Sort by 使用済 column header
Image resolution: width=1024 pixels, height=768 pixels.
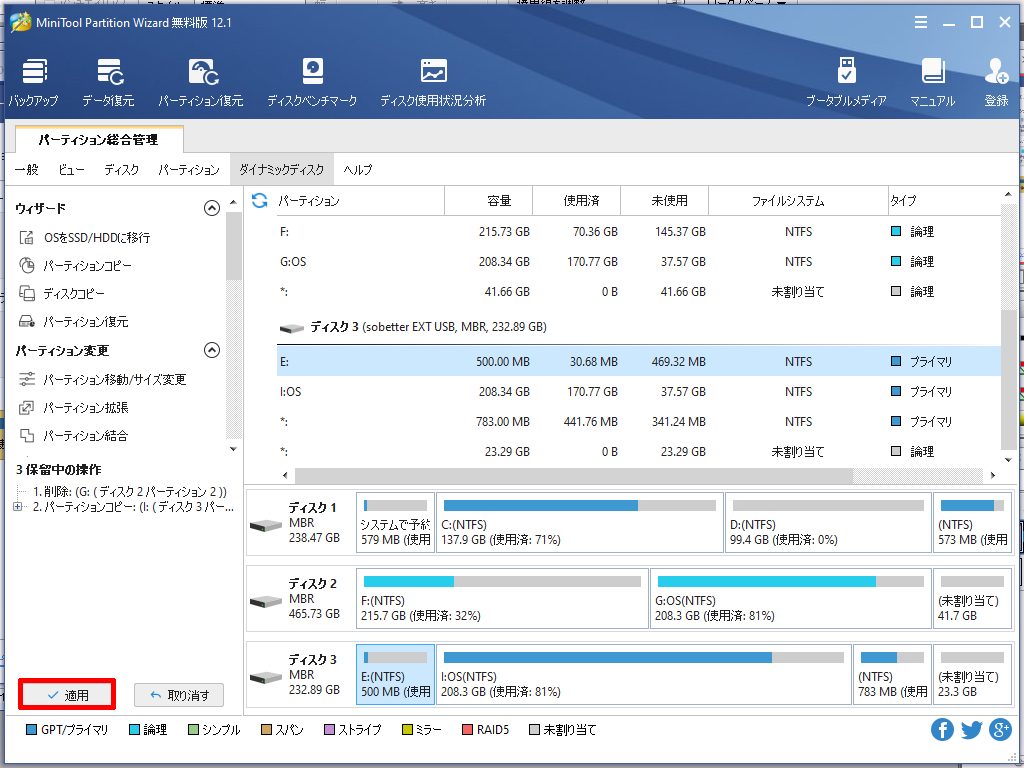pos(577,200)
